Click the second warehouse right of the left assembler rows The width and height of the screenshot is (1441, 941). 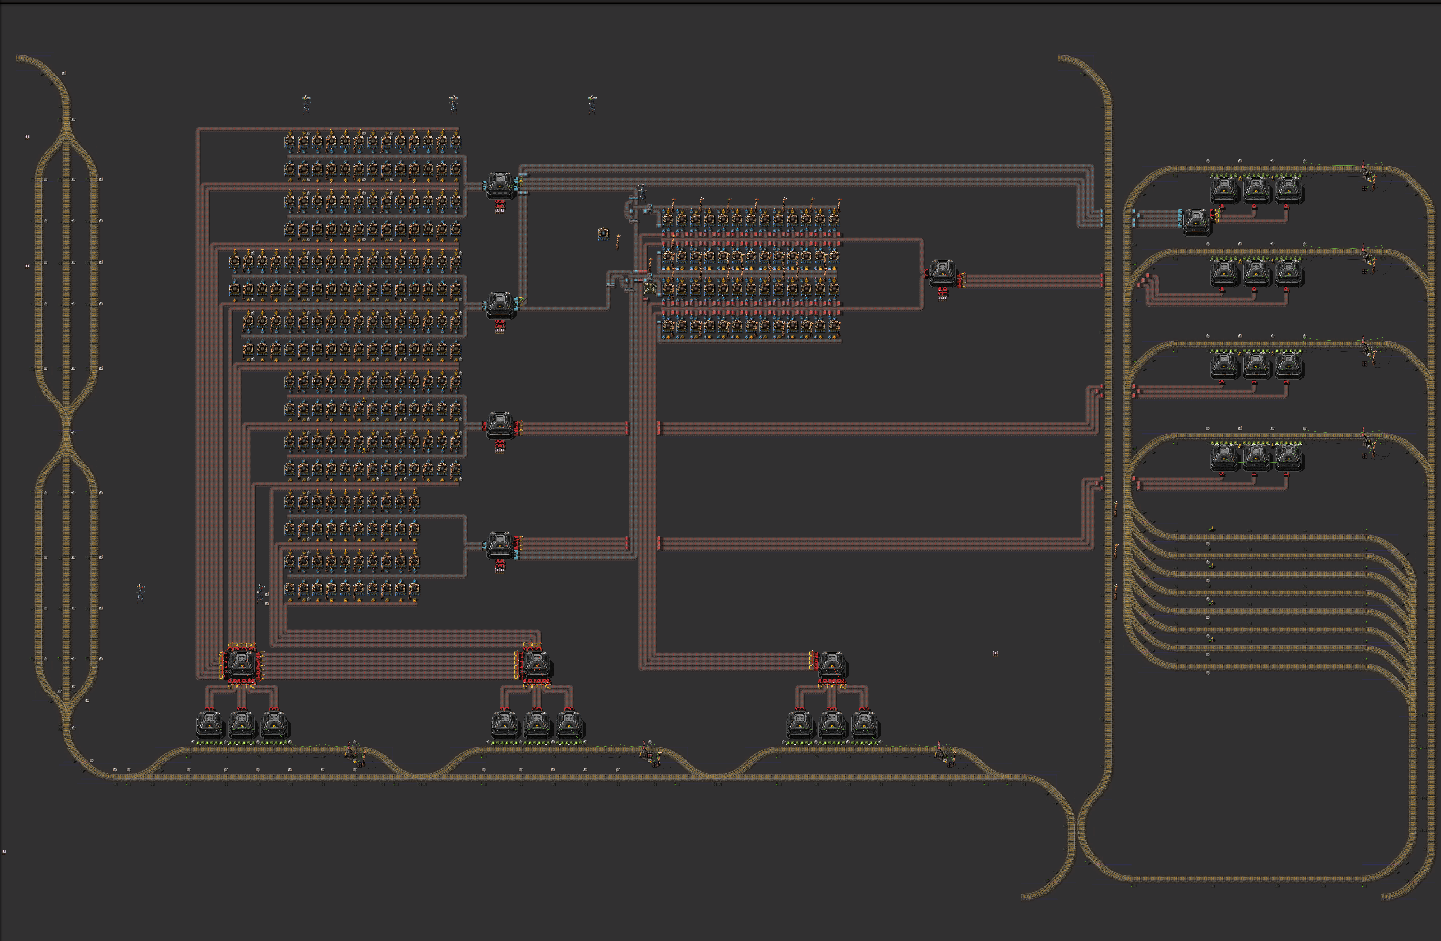(500, 305)
